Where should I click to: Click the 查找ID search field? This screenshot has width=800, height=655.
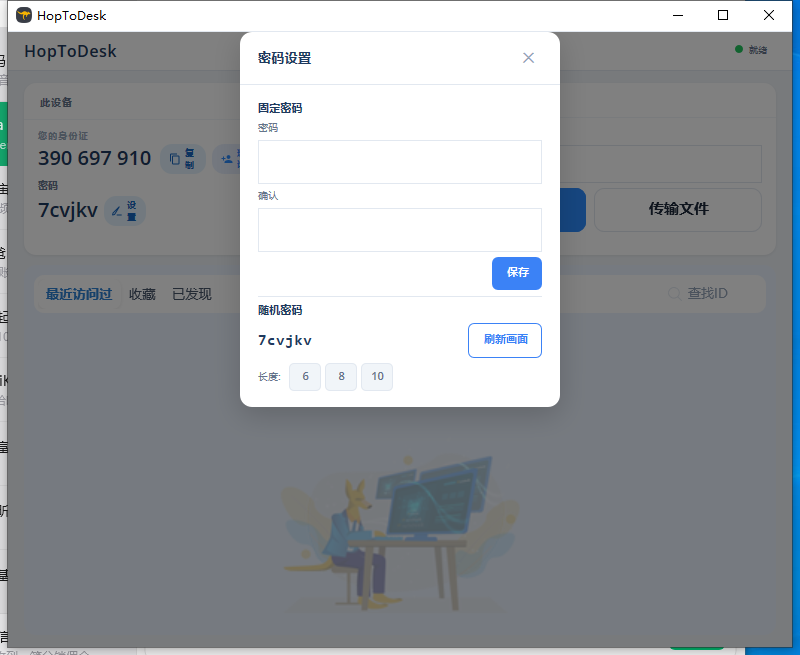[x=707, y=293]
